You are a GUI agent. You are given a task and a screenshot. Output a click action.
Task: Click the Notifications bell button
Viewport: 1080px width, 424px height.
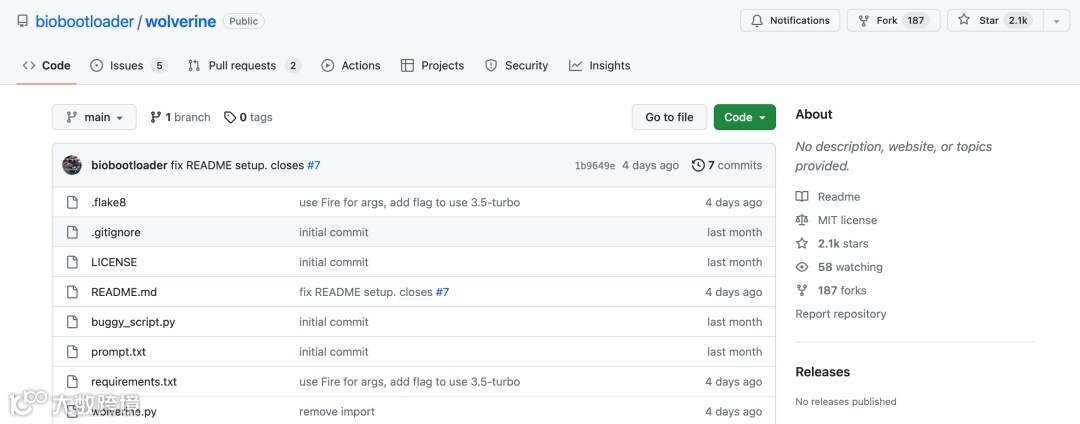pos(789,21)
